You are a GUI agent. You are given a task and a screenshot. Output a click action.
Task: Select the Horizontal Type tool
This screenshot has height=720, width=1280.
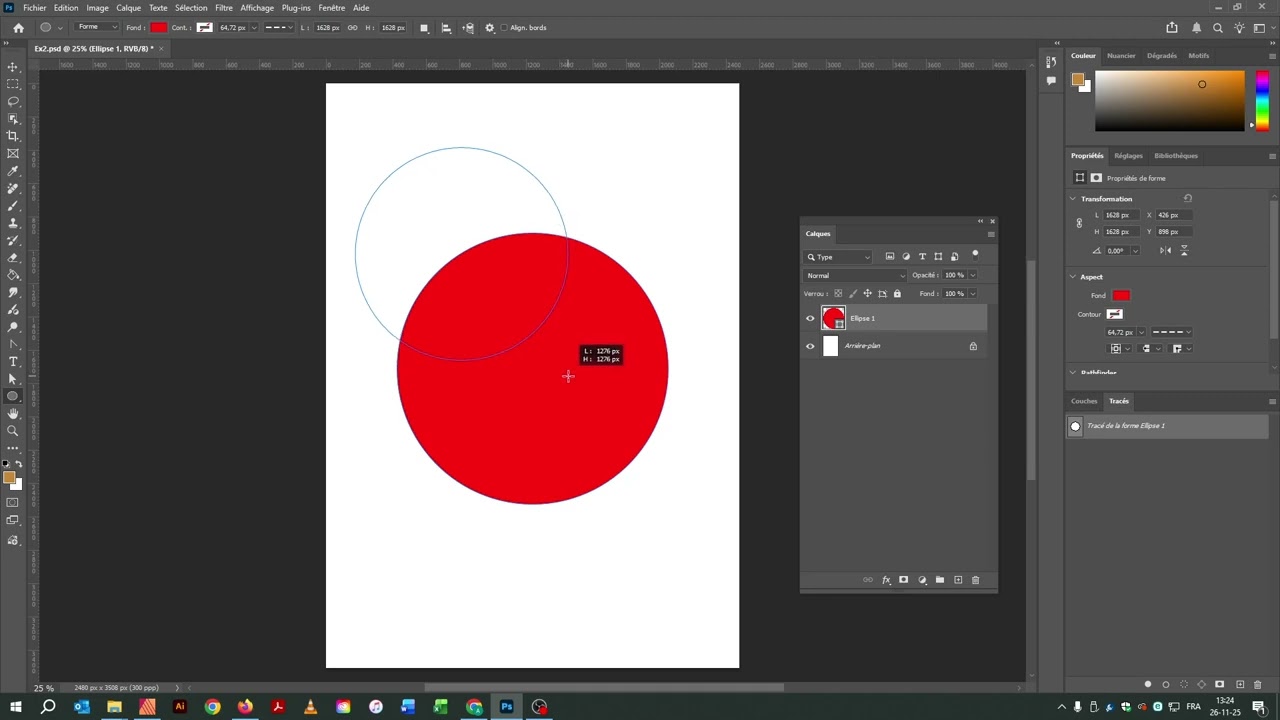point(13,361)
